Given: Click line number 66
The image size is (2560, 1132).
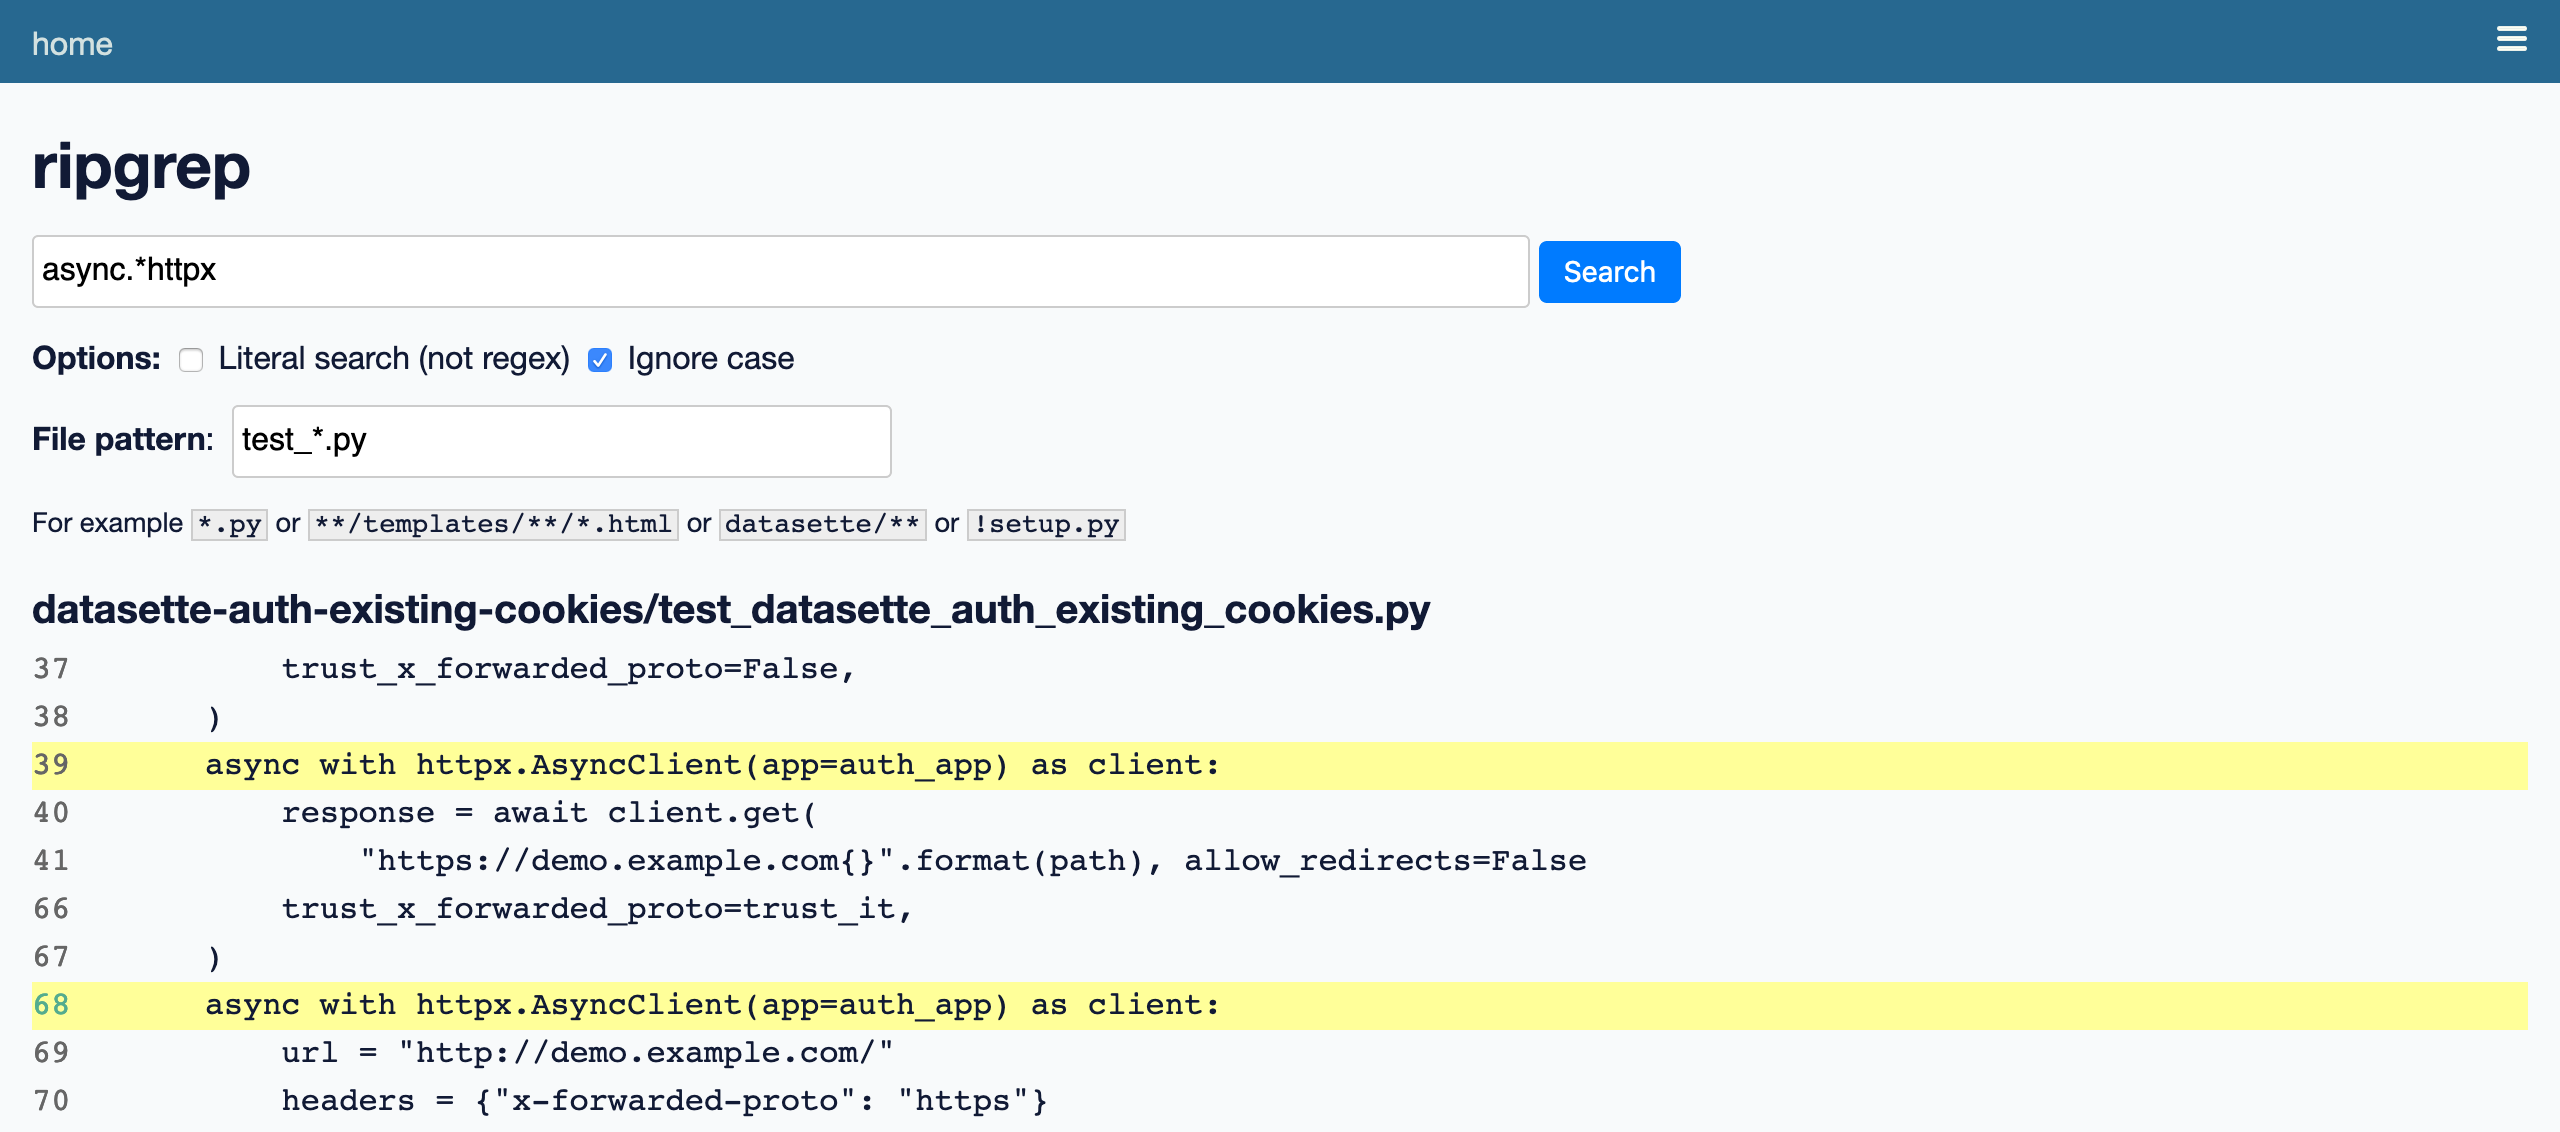Looking at the screenshot, I should click(51, 909).
